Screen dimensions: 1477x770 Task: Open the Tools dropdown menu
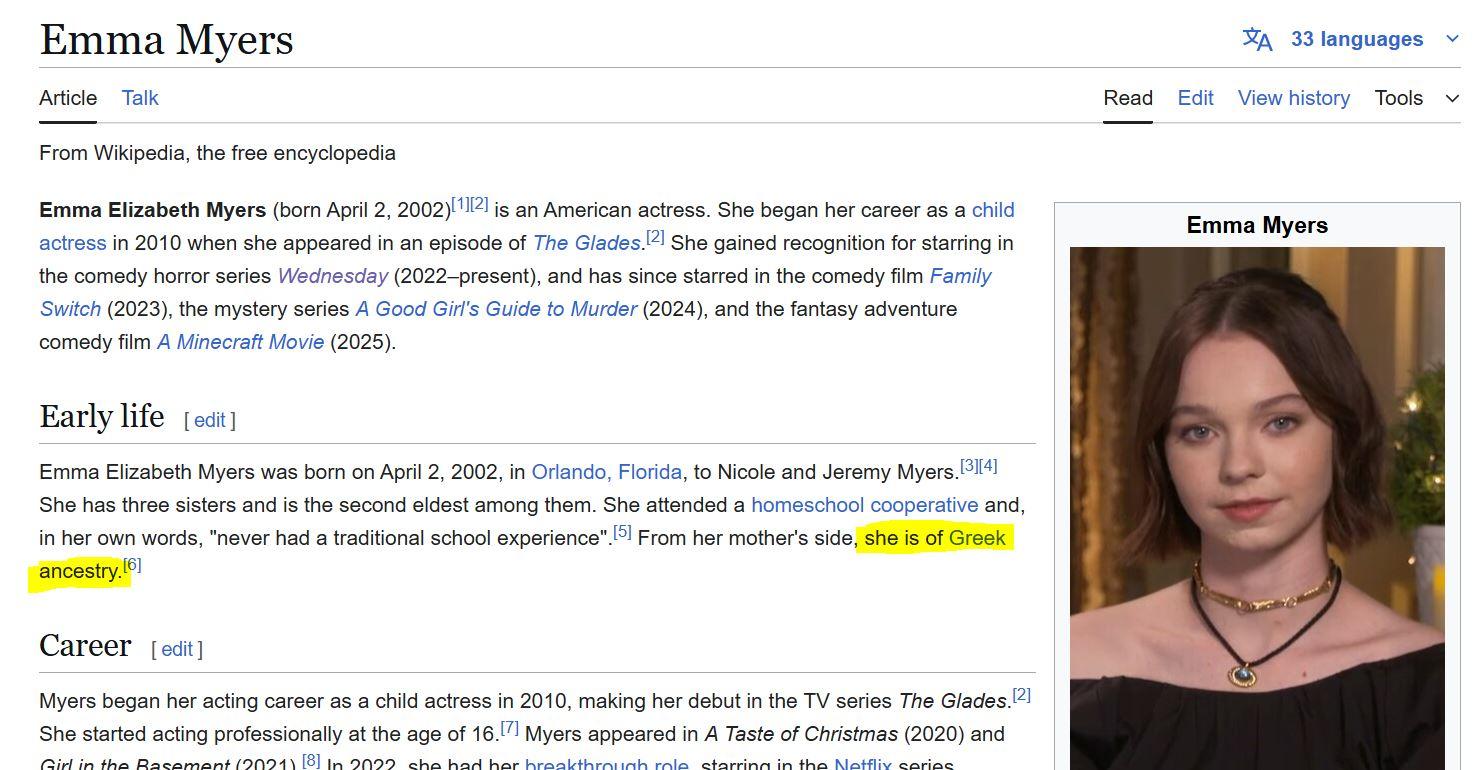pyautogui.click(x=1417, y=98)
